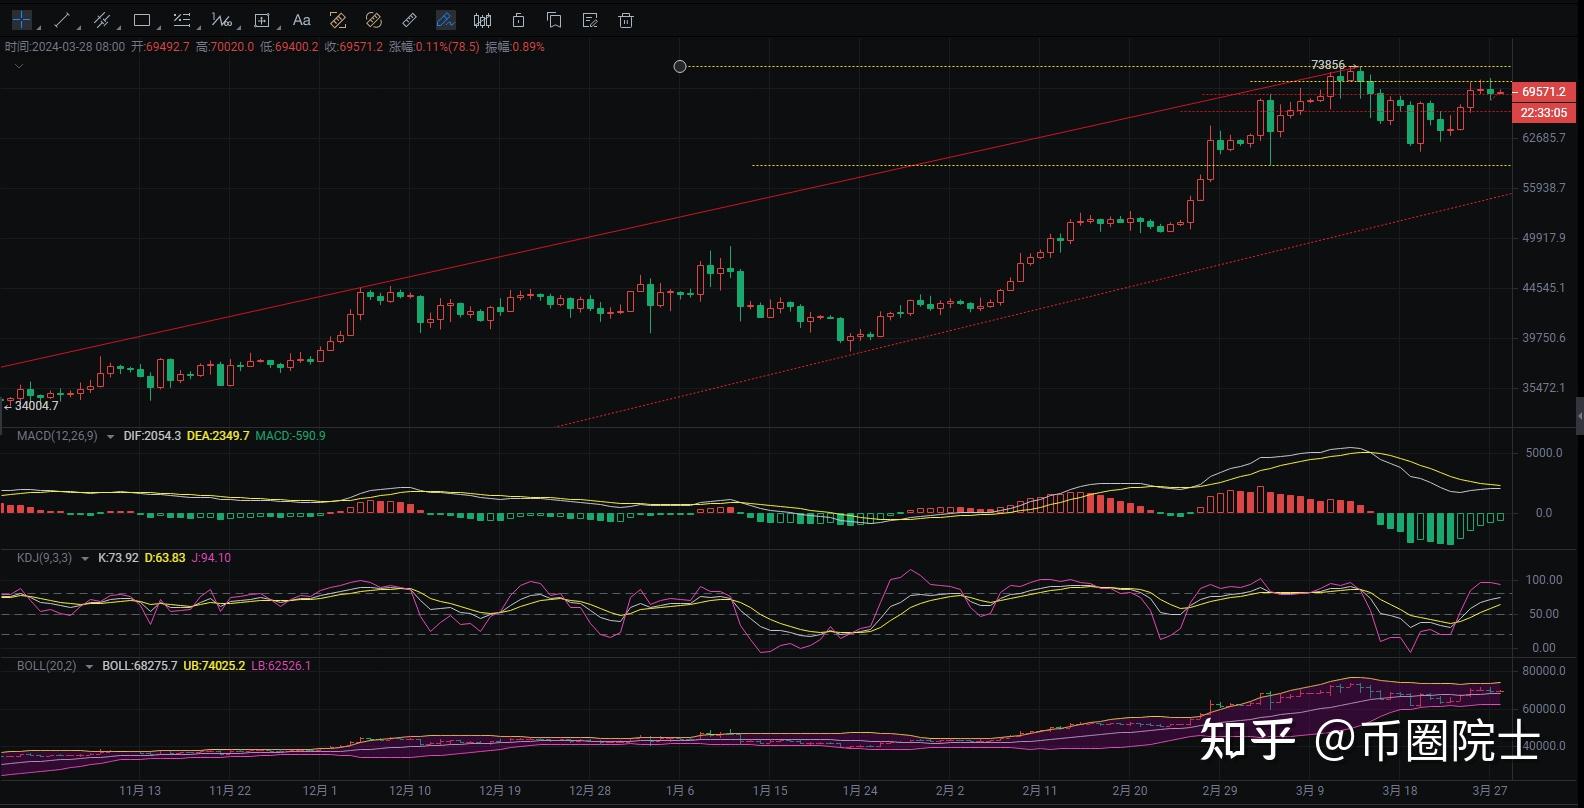This screenshot has width=1584, height=808.
Task: Click the MACD:-590.9 value
Action: [x=290, y=436]
